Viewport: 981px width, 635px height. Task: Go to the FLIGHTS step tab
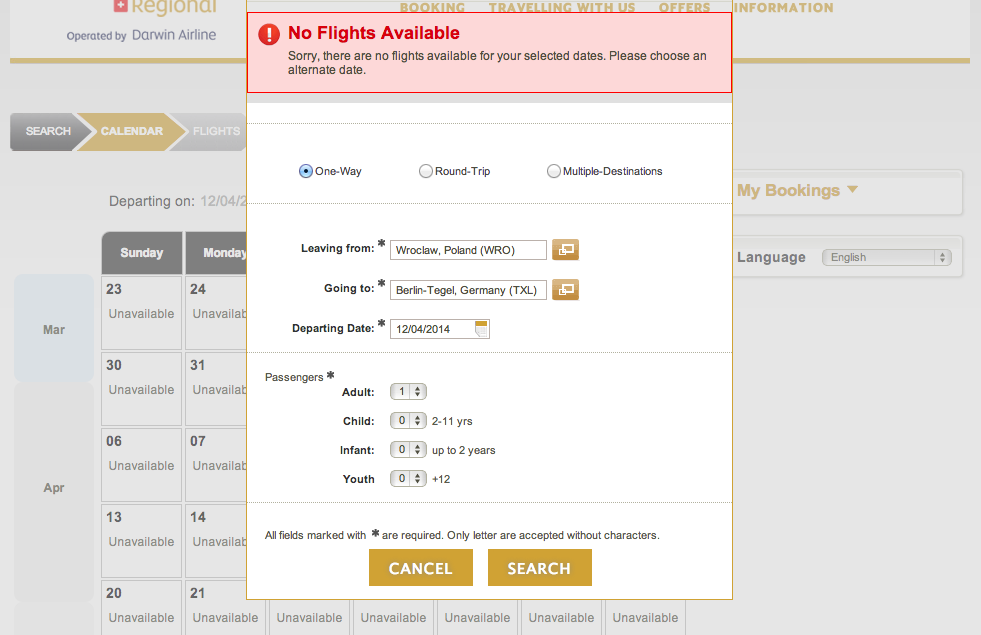coord(213,131)
